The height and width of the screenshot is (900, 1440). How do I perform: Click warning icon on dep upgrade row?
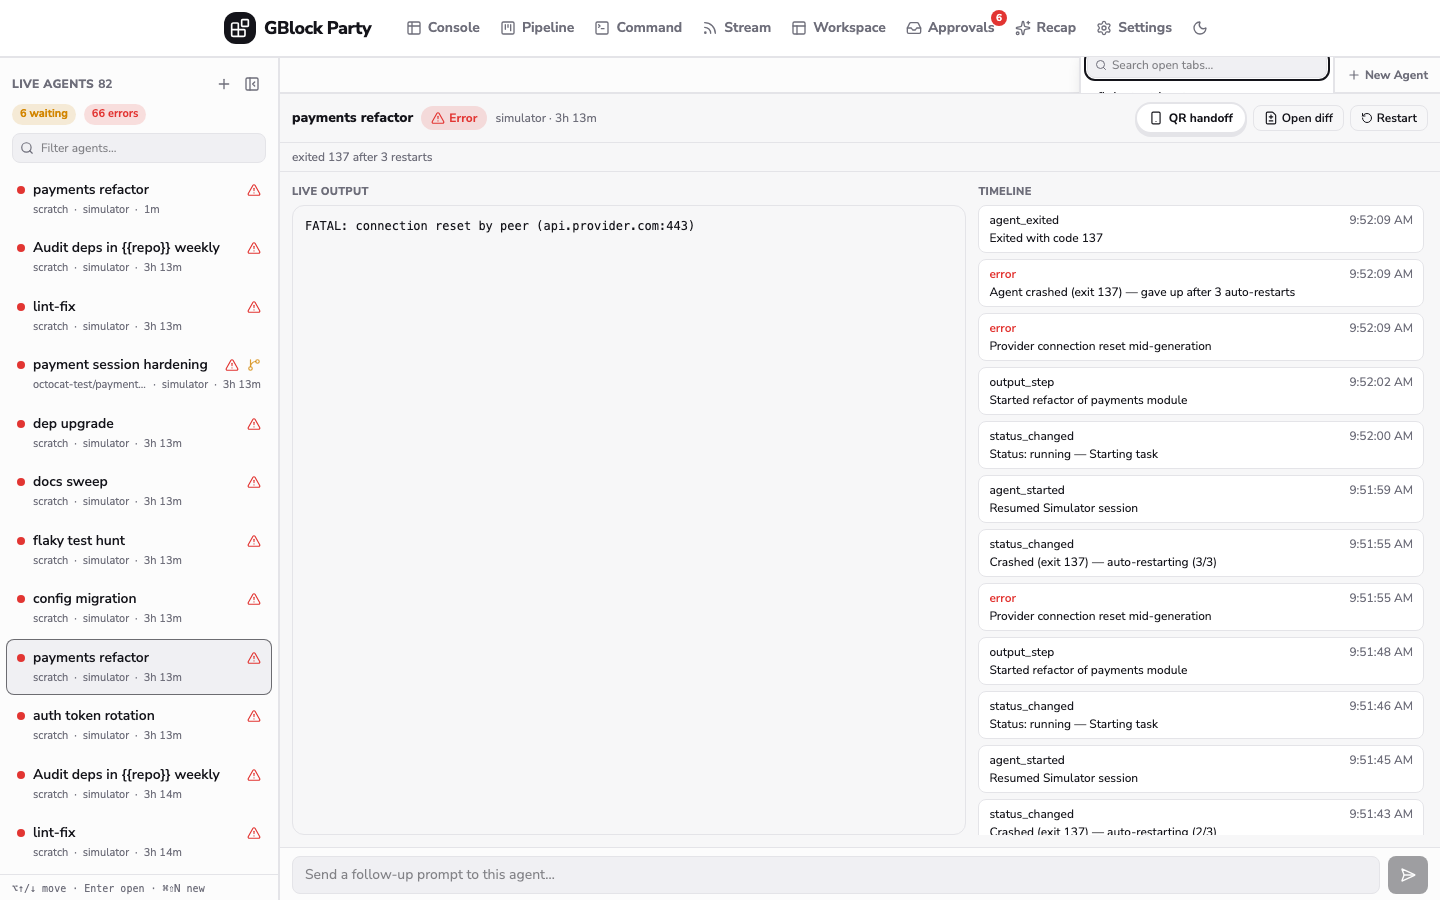click(x=254, y=424)
